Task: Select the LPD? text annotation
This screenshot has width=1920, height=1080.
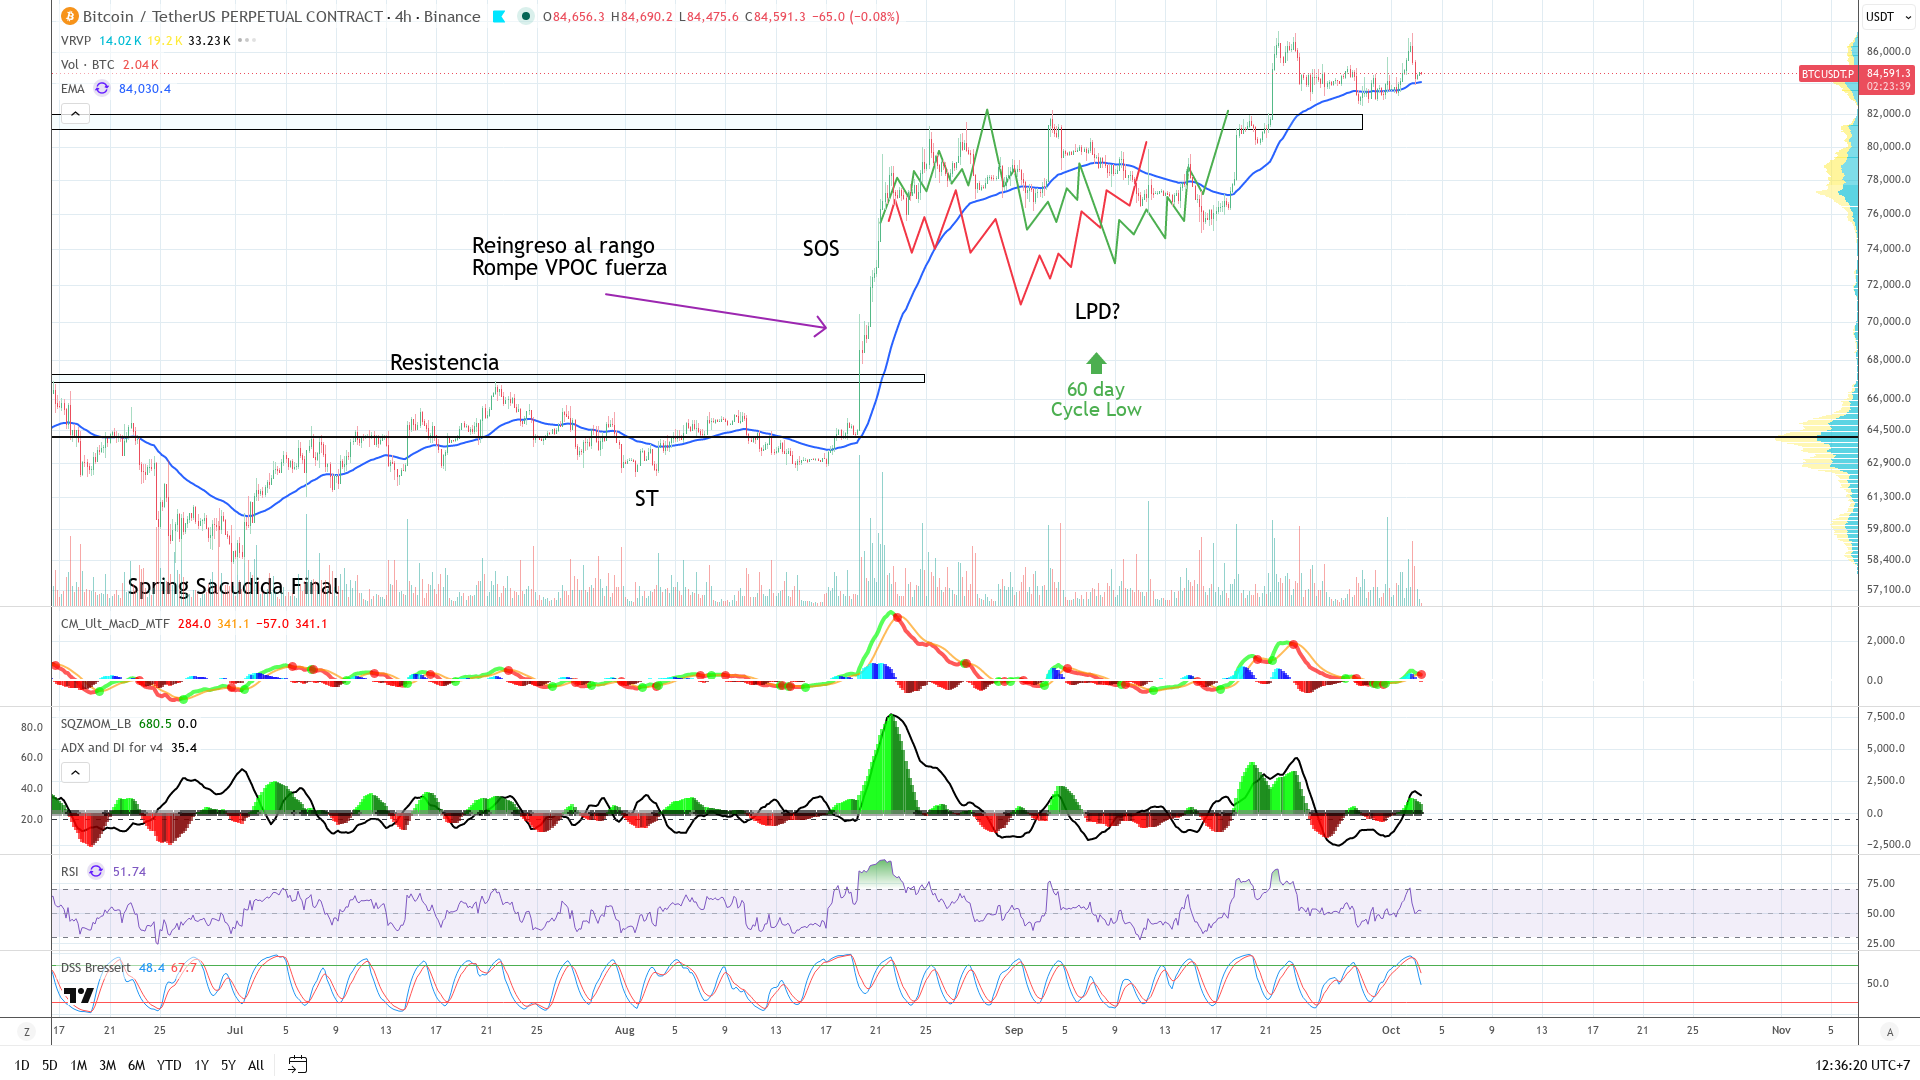Action: 1097,311
